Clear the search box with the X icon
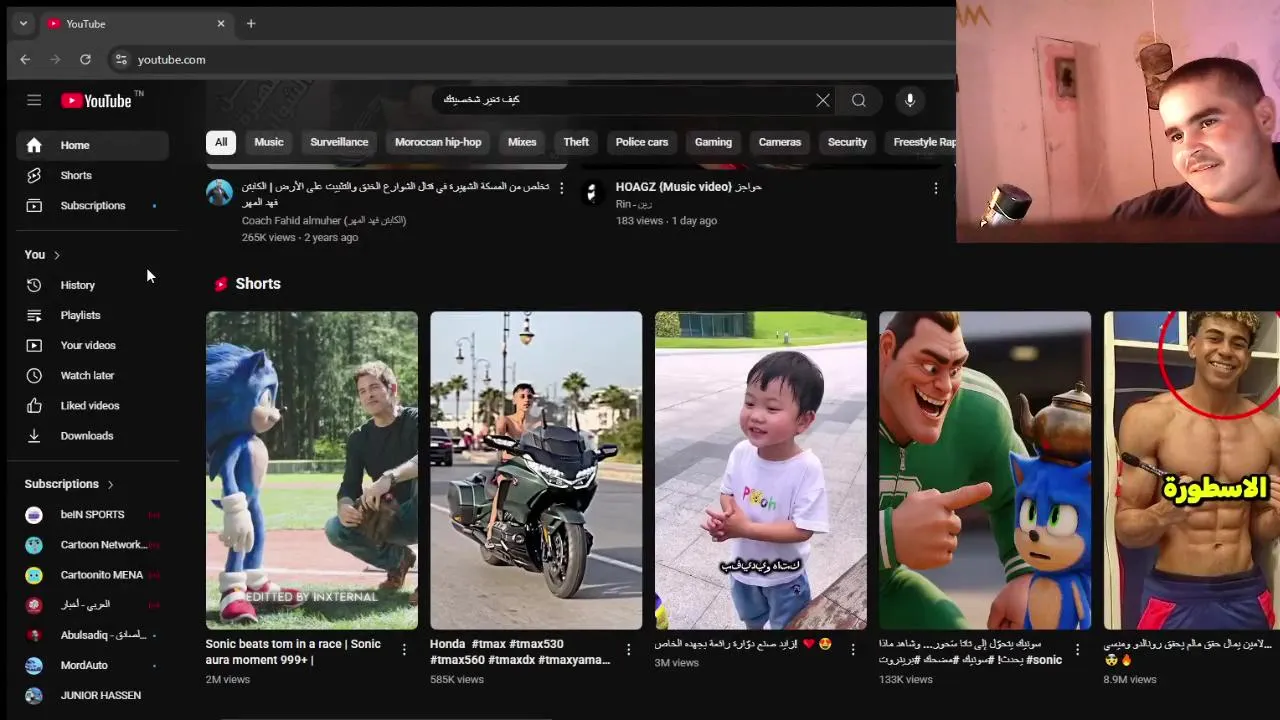This screenshot has width=1280, height=720. [823, 100]
